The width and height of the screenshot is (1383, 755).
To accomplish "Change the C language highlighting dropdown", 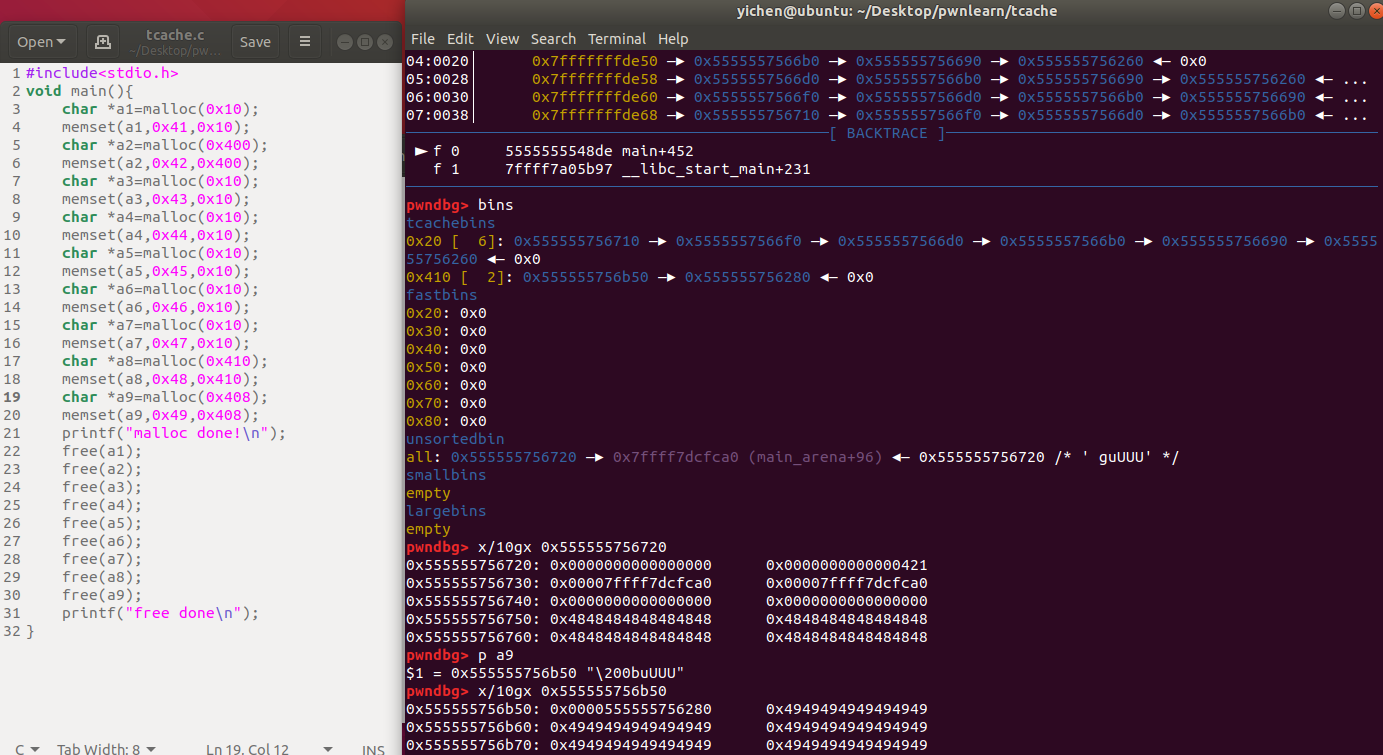I will [27, 748].
